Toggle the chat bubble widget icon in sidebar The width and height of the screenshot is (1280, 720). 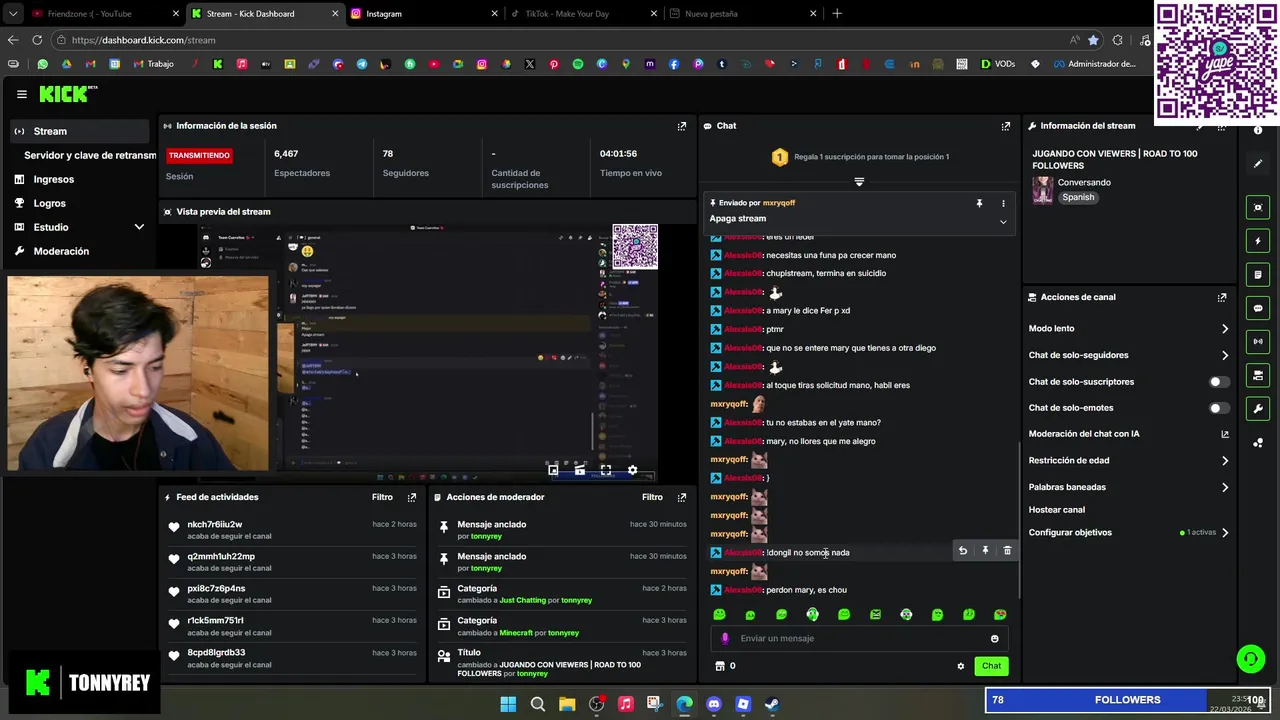point(1258,308)
